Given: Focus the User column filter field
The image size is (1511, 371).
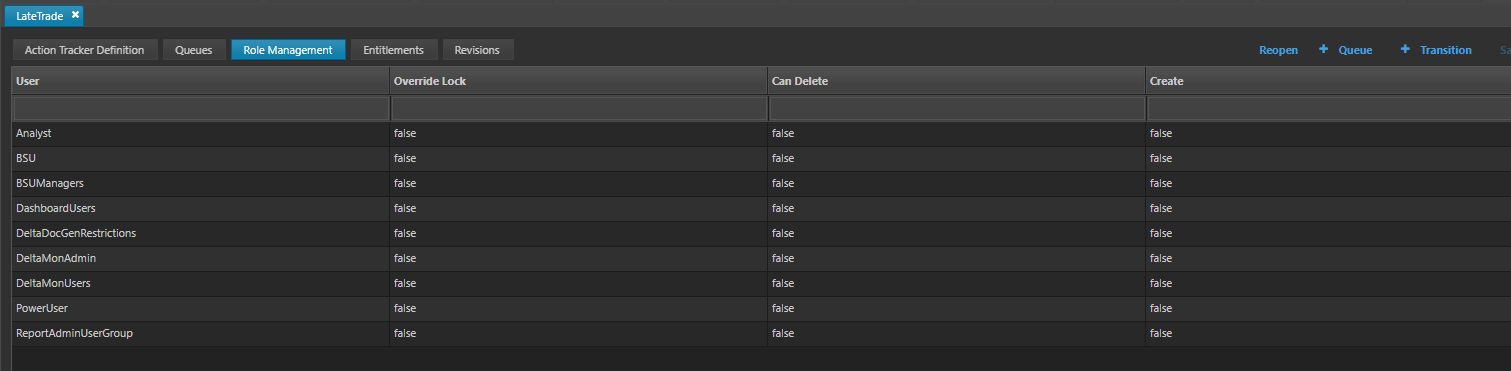Looking at the screenshot, I should (x=201, y=108).
